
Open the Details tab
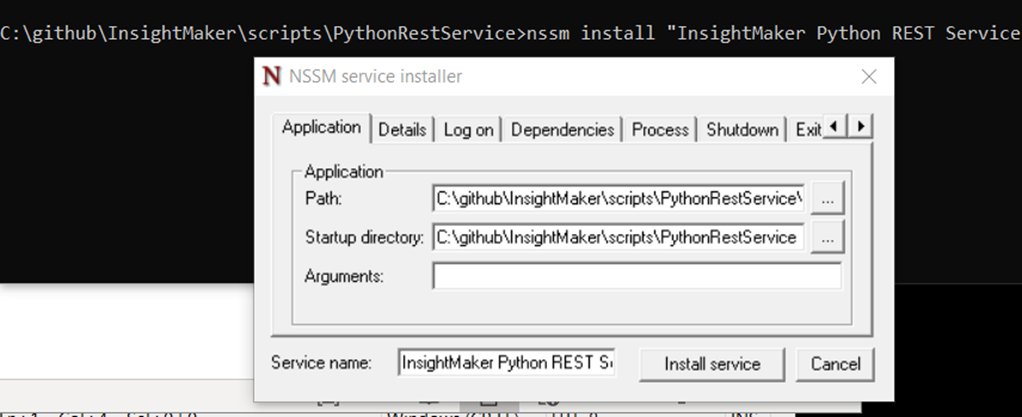(402, 129)
